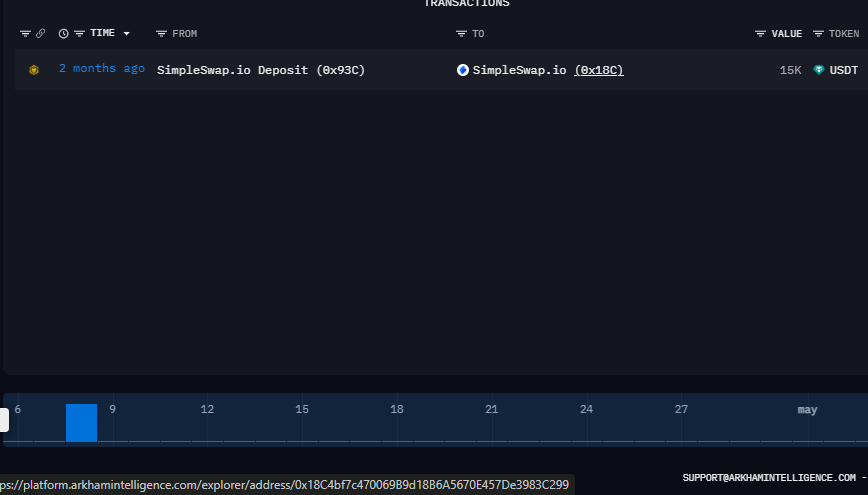
Task: Click the SimpleSwap.io recipient entity name
Action: click(x=520, y=70)
